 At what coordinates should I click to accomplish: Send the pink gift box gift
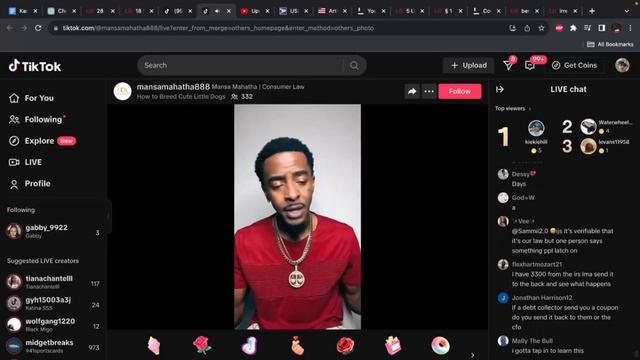pyautogui.click(x=393, y=345)
